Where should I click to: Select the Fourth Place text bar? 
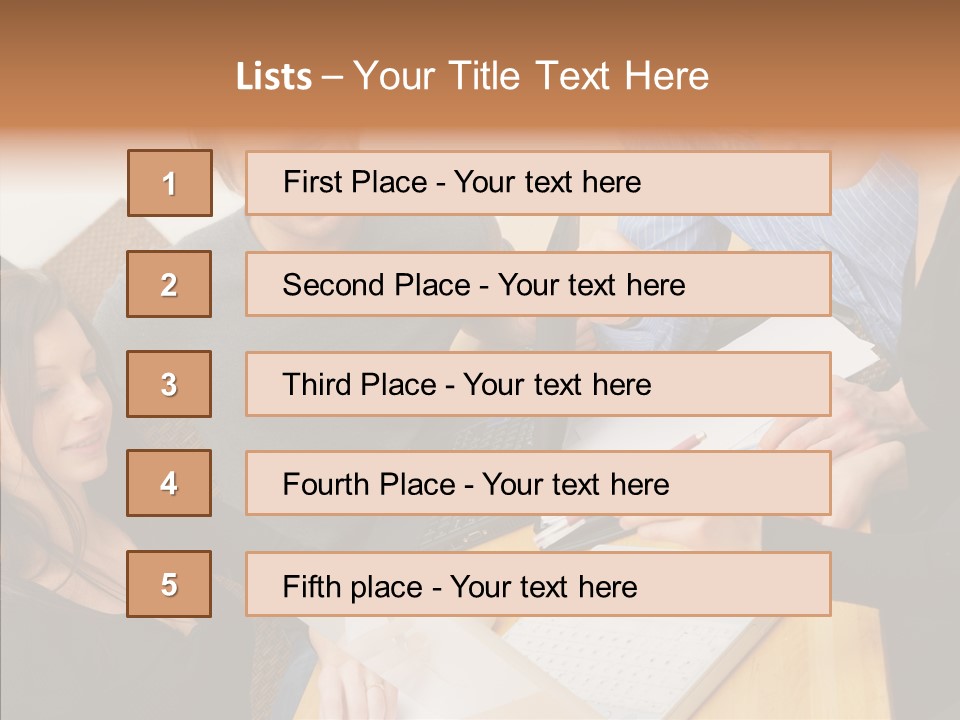pos(538,484)
